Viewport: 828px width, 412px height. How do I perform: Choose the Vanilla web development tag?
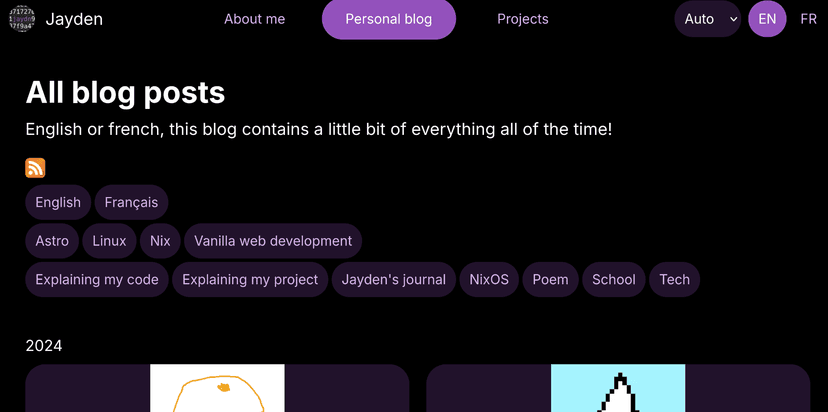(273, 241)
